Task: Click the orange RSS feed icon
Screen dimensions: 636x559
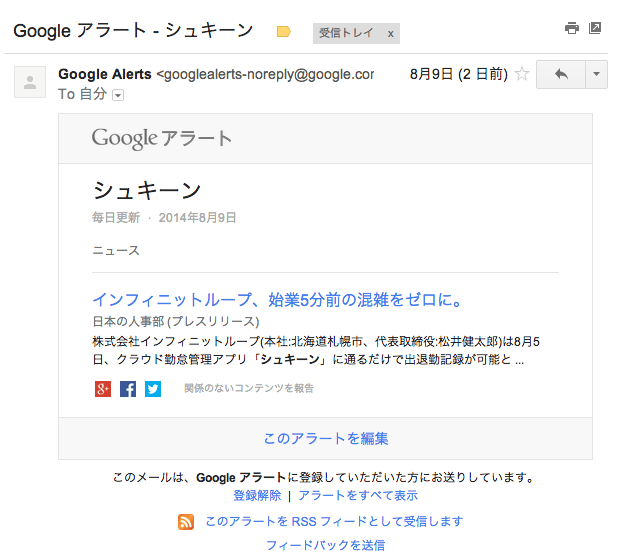Action: [186, 522]
